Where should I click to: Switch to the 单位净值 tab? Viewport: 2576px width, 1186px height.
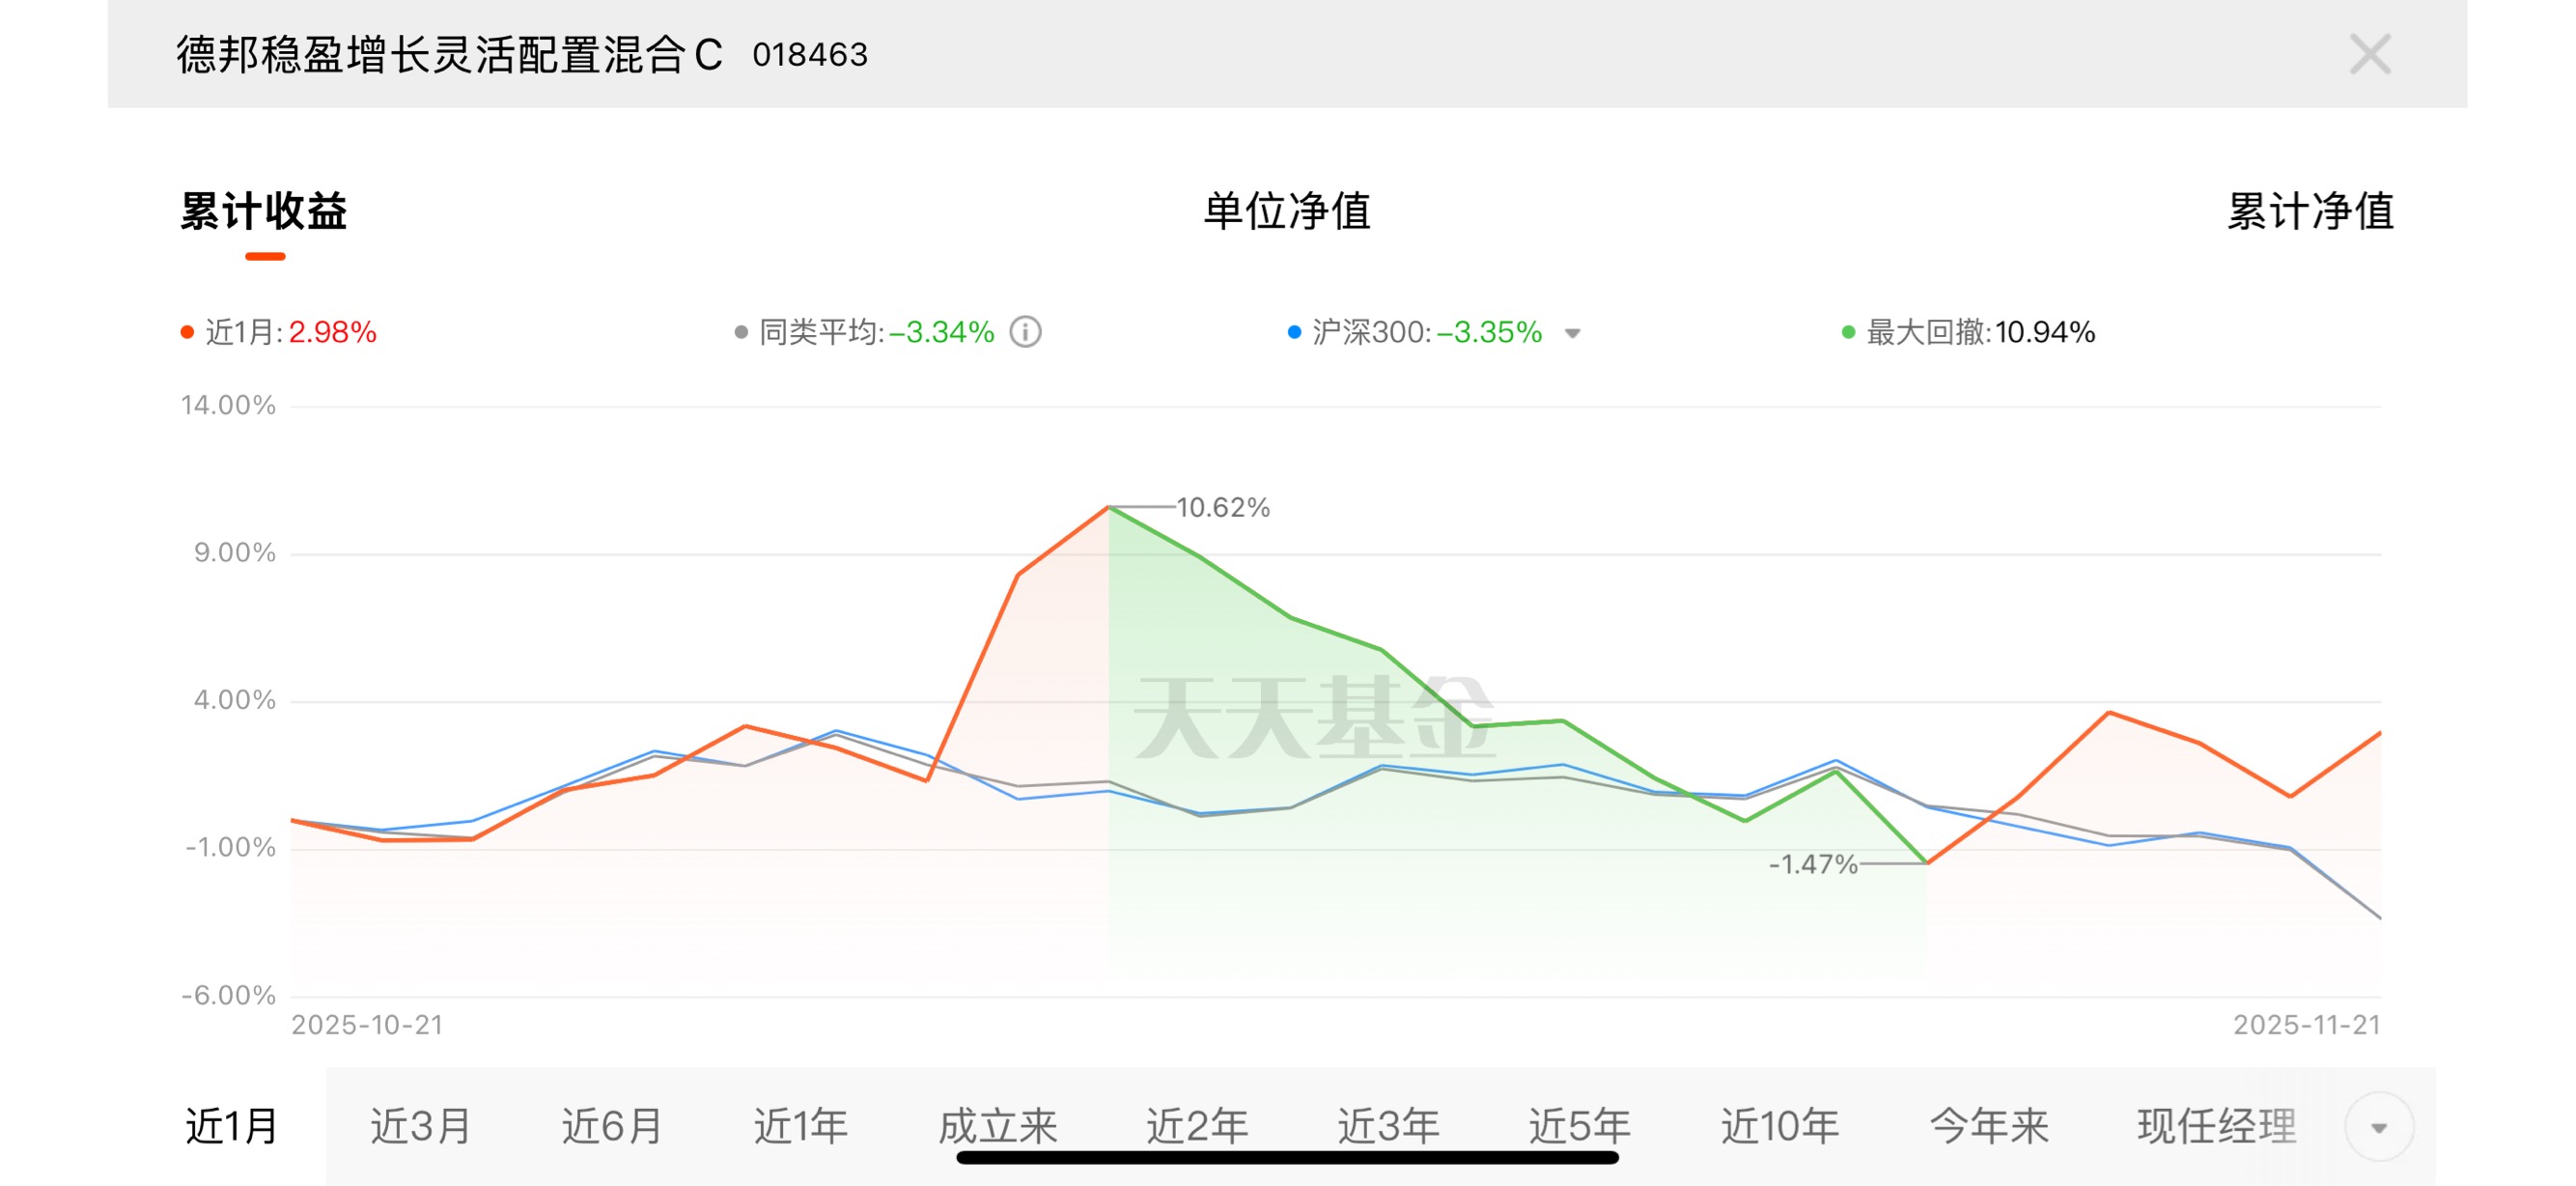coord(1287,212)
